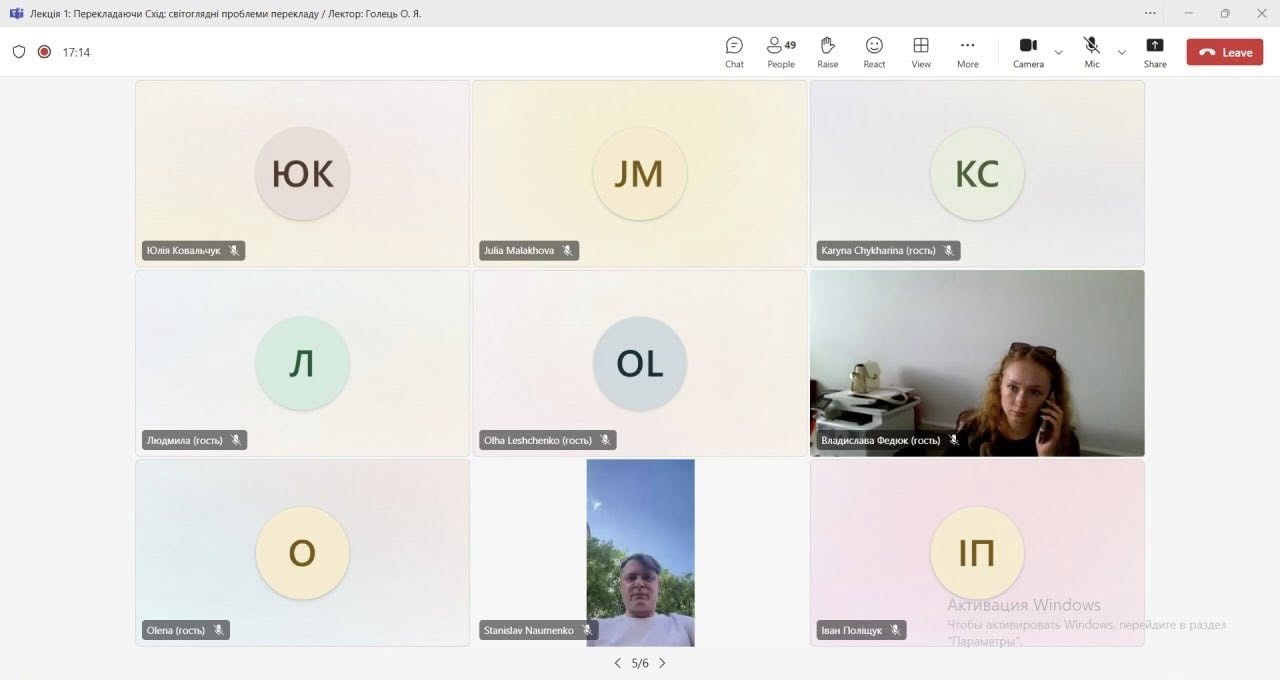The width and height of the screenshot is (1280, 680).
Task: Open the Chat panel
Action: tap(734, 52)
